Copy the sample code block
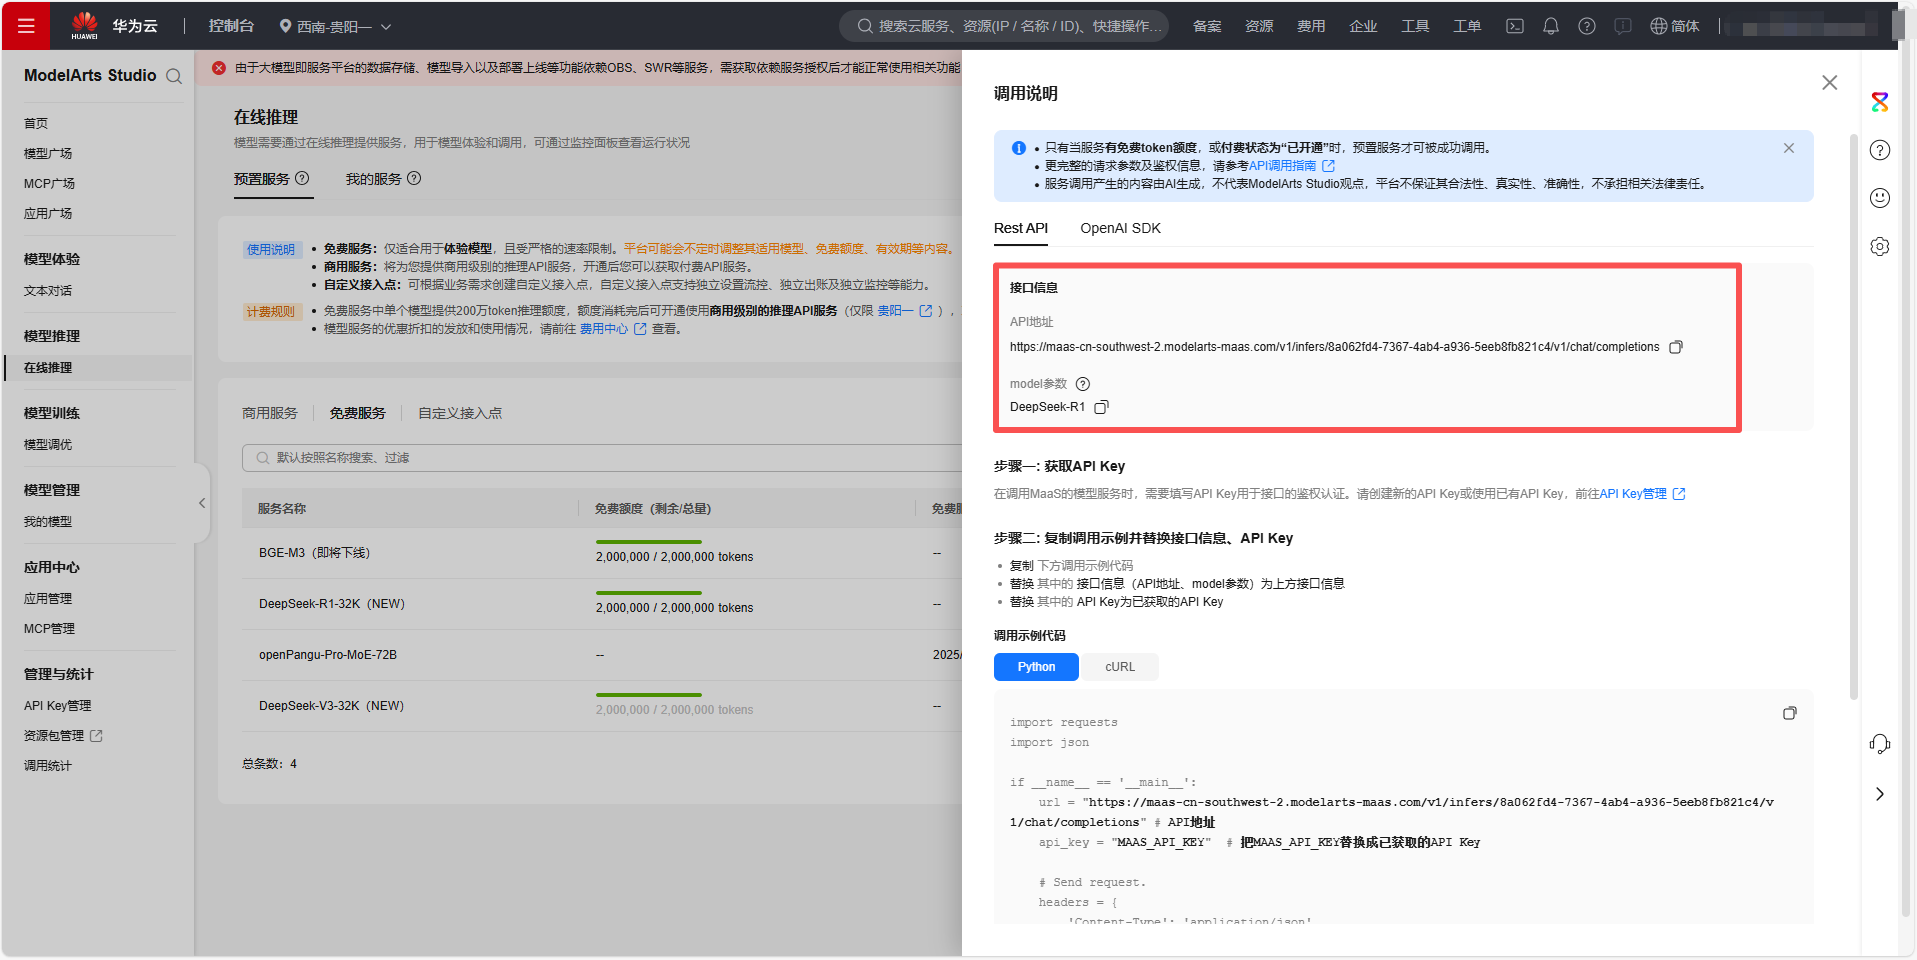The width and height of the screenshot is (1917, 960). point(1789,713)
